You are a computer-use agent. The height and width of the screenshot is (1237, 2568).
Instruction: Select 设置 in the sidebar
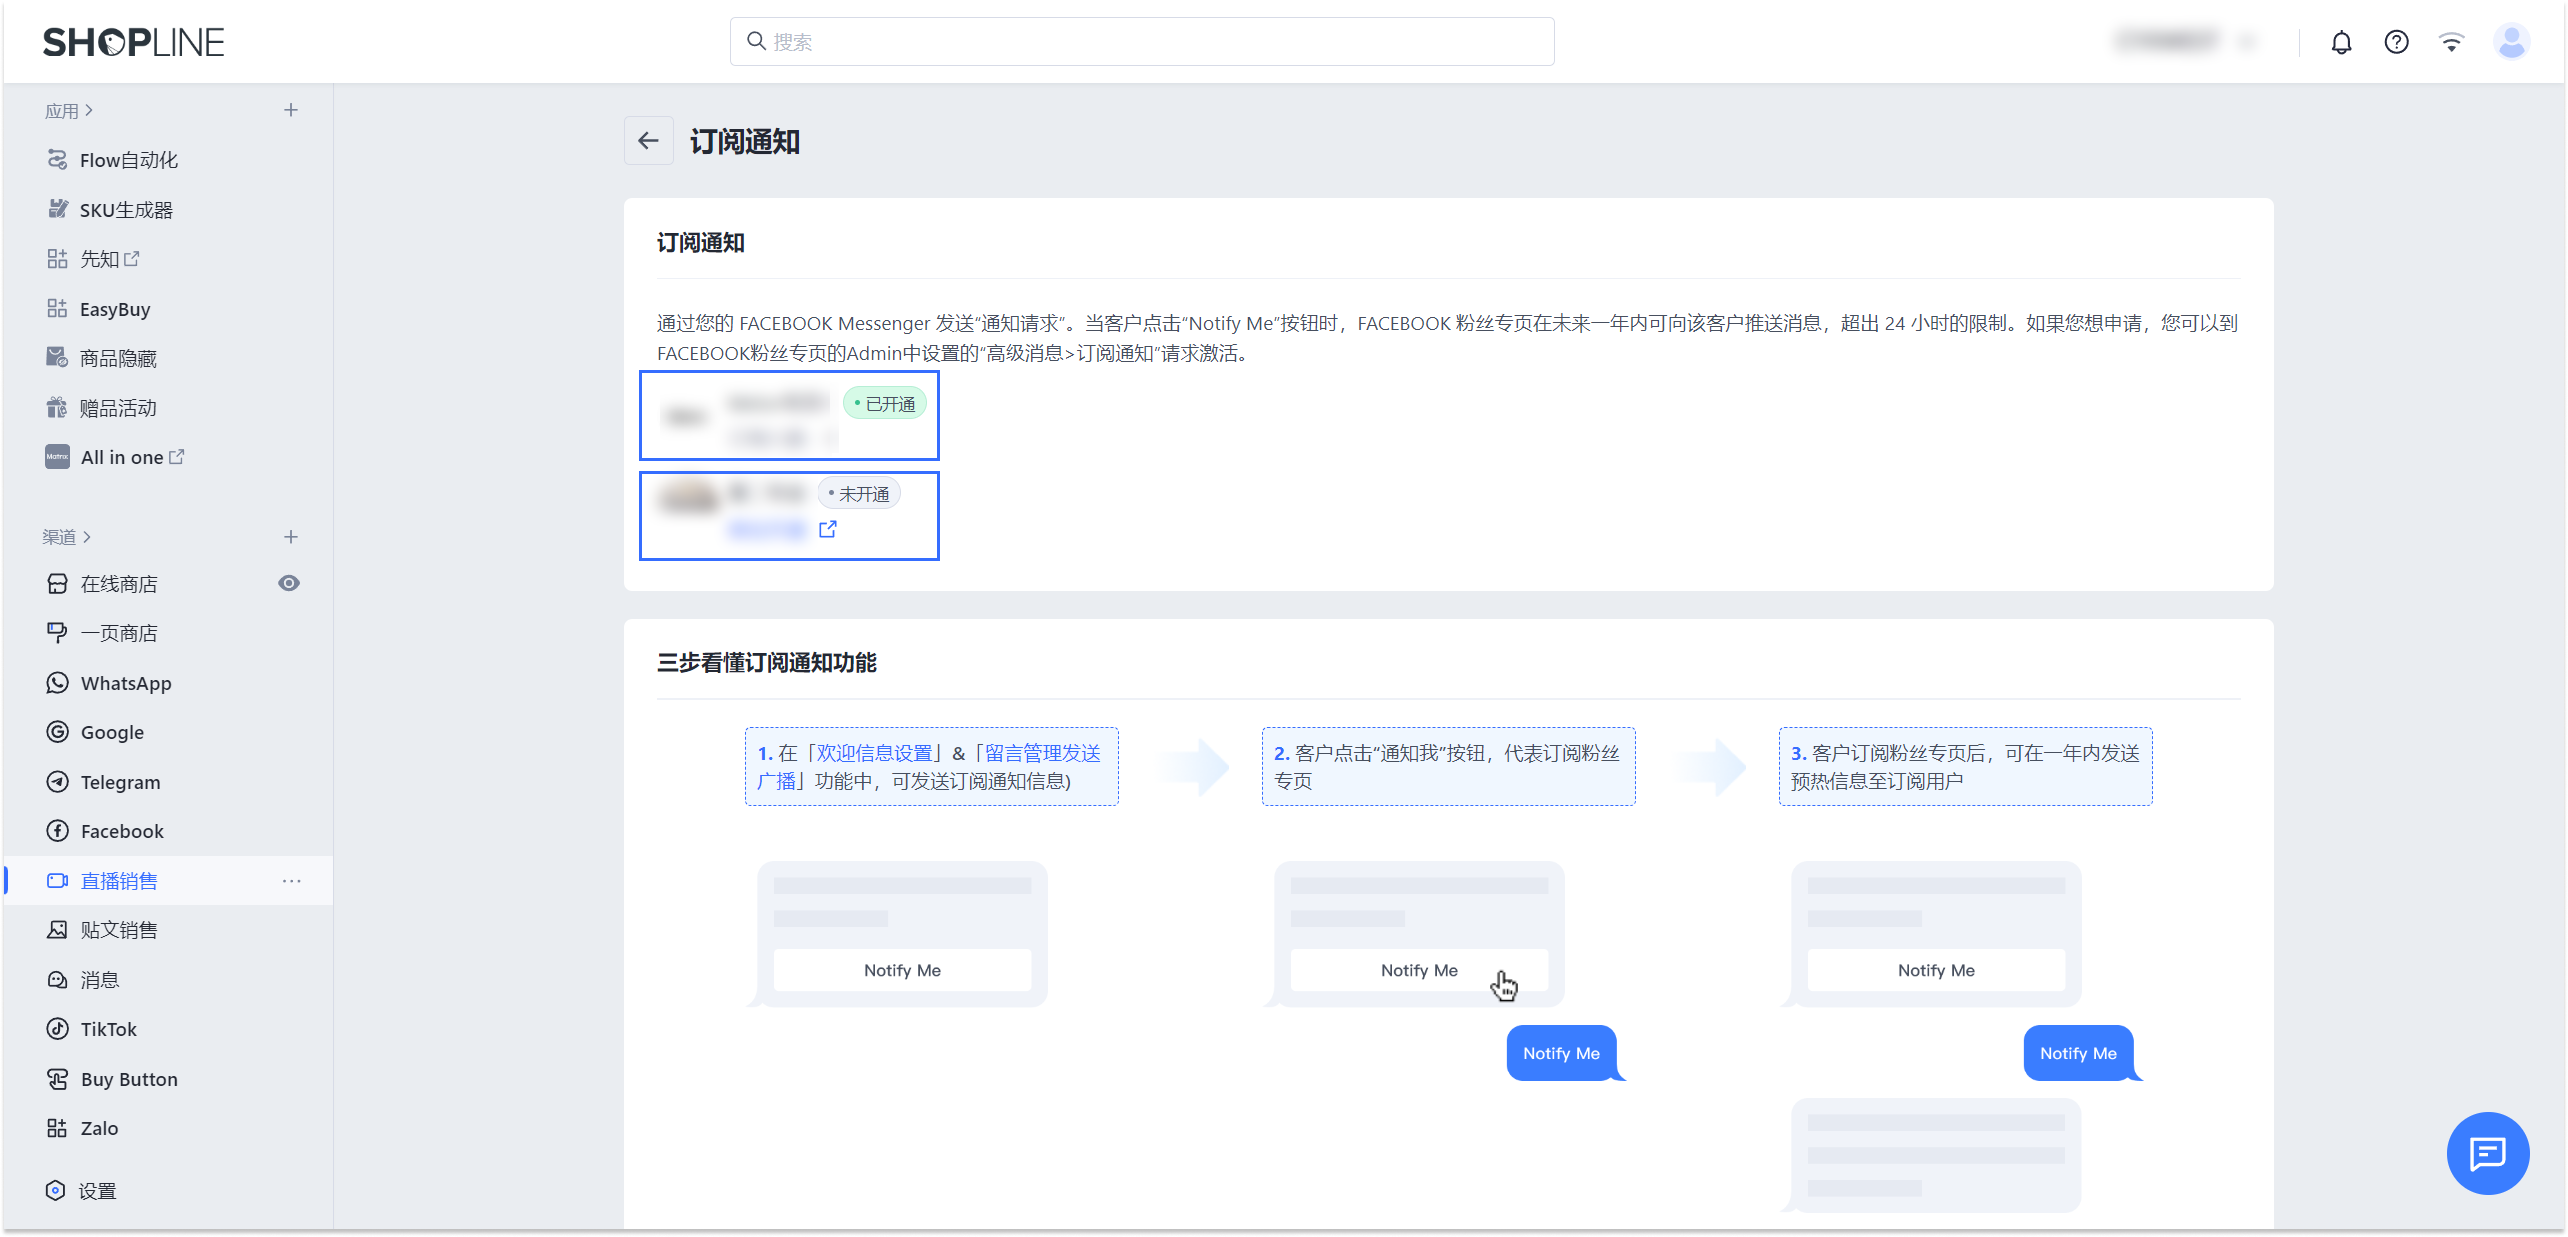click(99, 1190)
